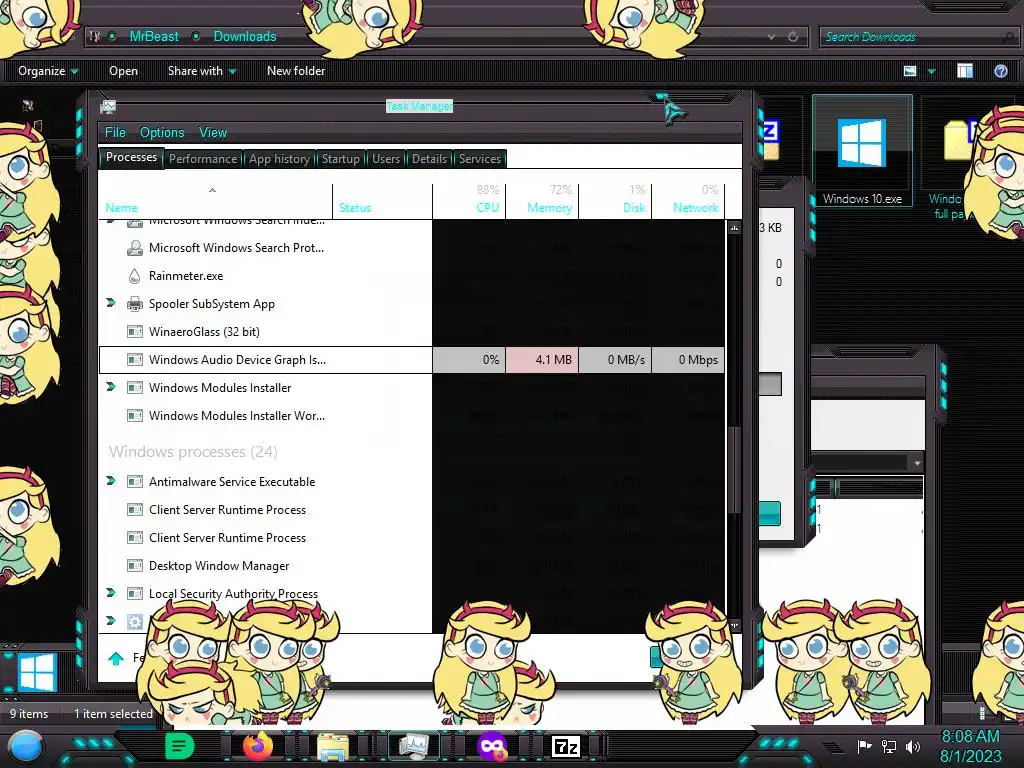
Task: Expand the Spooler SubSystem App process
Action: 111,303
